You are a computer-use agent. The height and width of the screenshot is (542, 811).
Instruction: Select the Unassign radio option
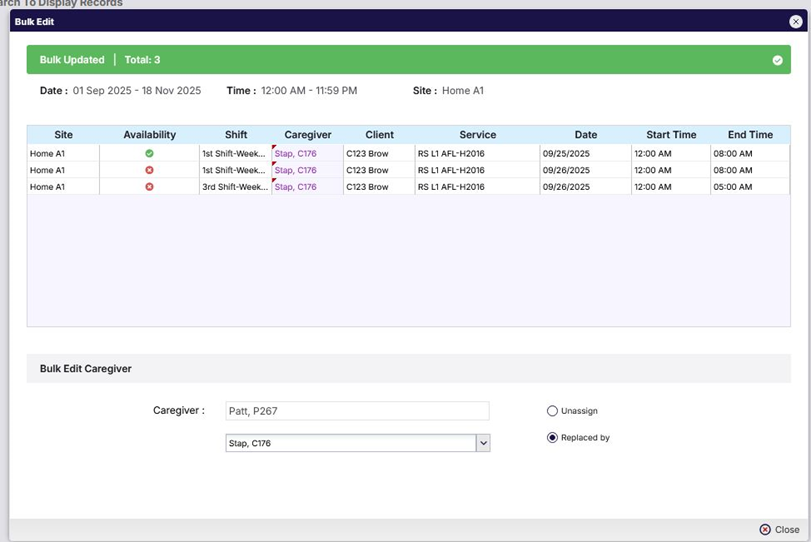552,411
